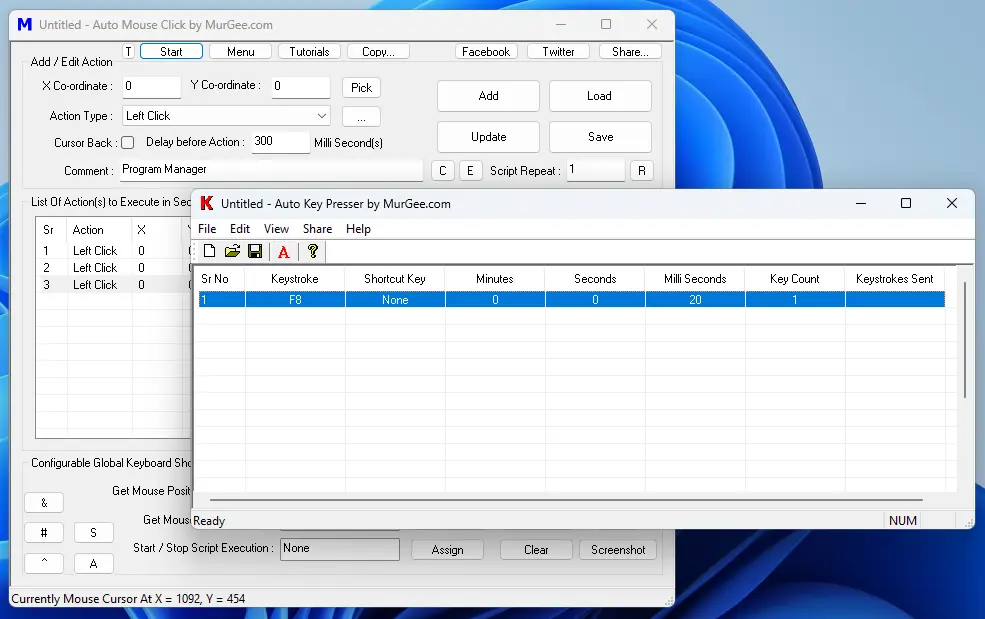Viewport: 985px width, 619px height.
Task: Click the Share... button
Action: coord(630,52)
